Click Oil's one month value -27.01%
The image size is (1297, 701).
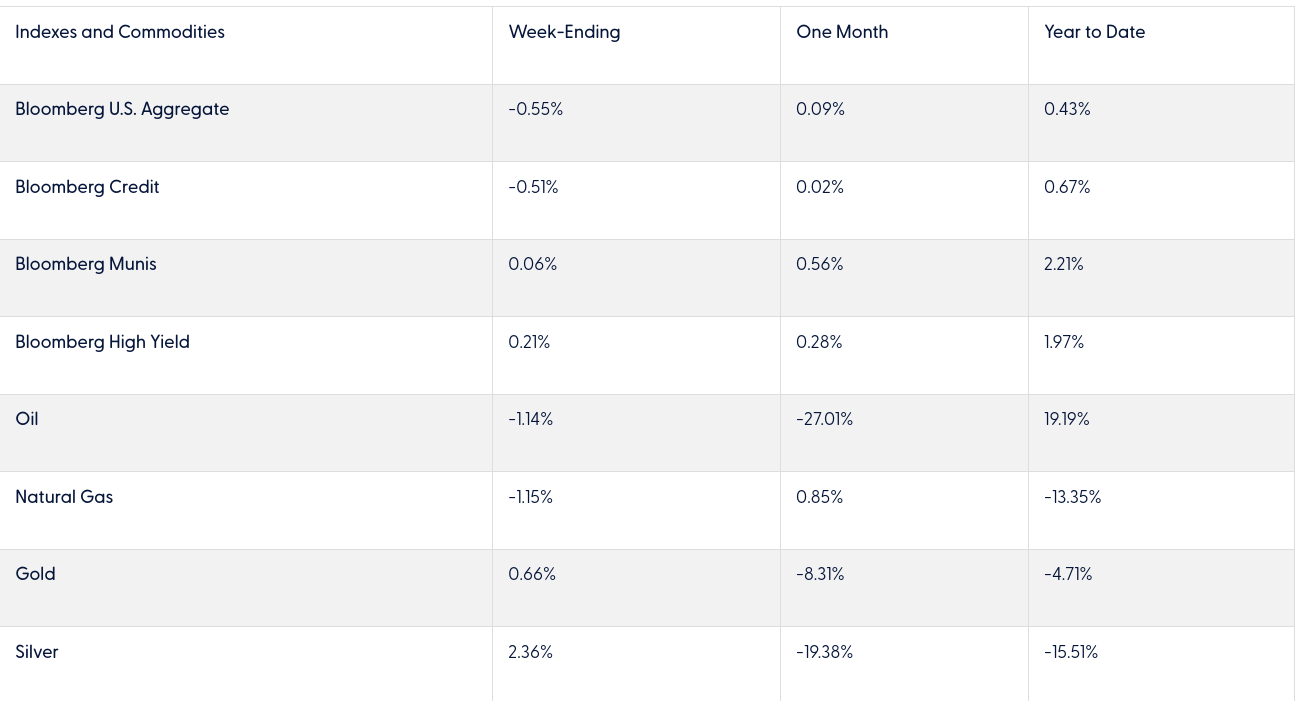click(x=824, y=419)
